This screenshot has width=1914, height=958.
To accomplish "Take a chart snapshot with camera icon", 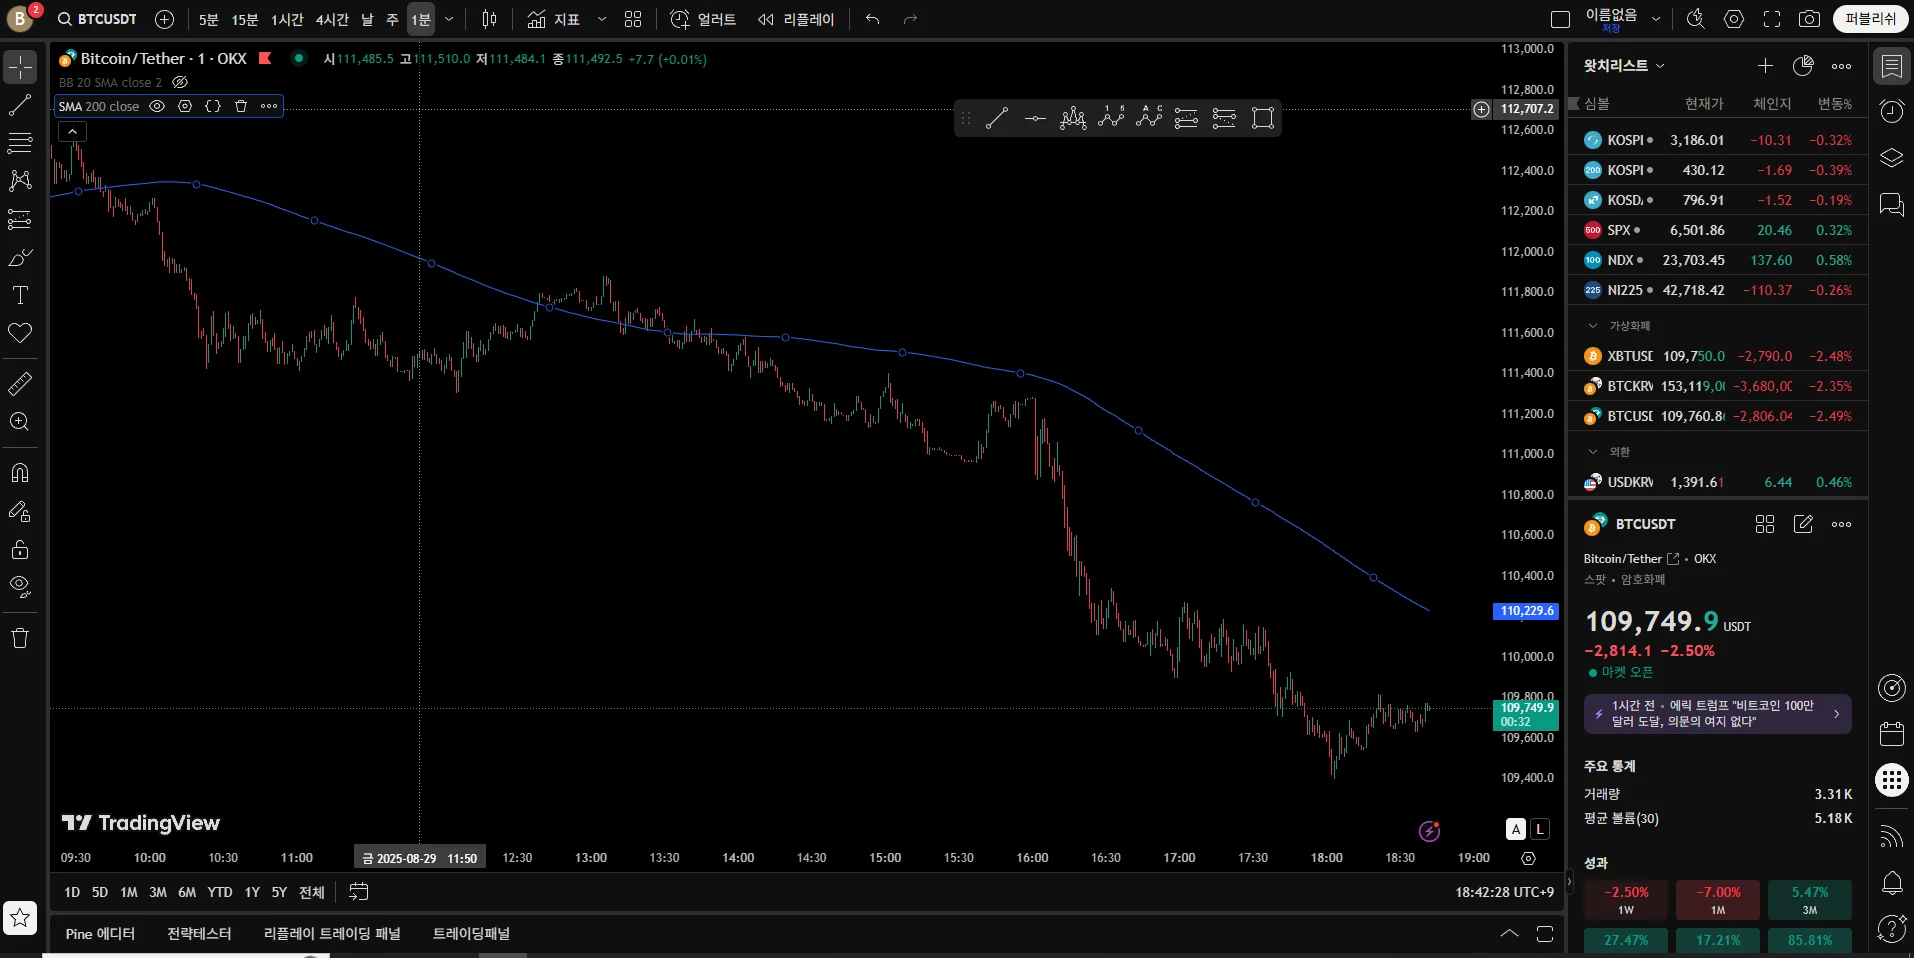I will coord(1809,19).
